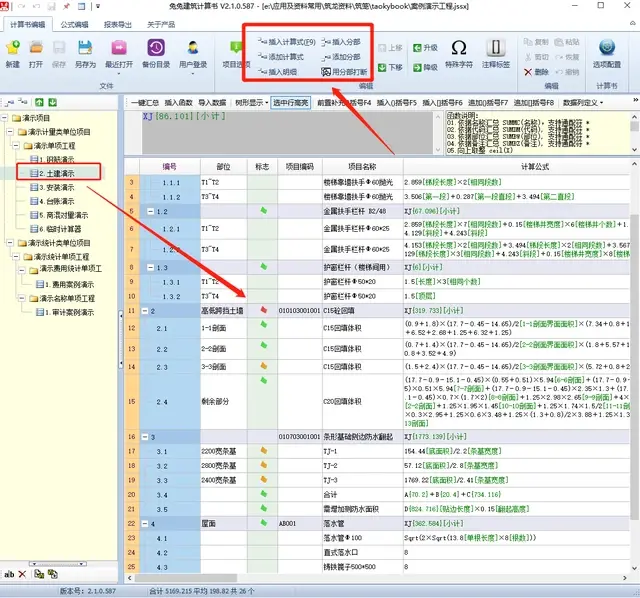Toggle 选中行高亮 row highlight button
640x598 pixels.
coord(292,102)
